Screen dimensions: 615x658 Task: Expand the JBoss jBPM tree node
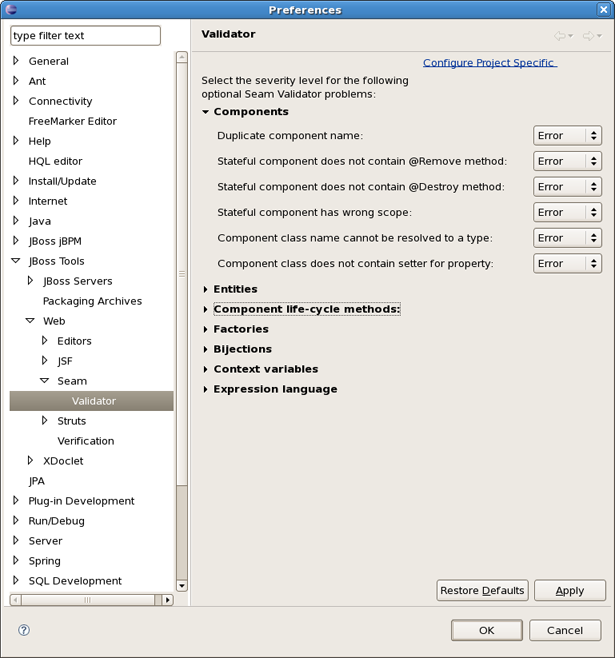click(16, 240)
